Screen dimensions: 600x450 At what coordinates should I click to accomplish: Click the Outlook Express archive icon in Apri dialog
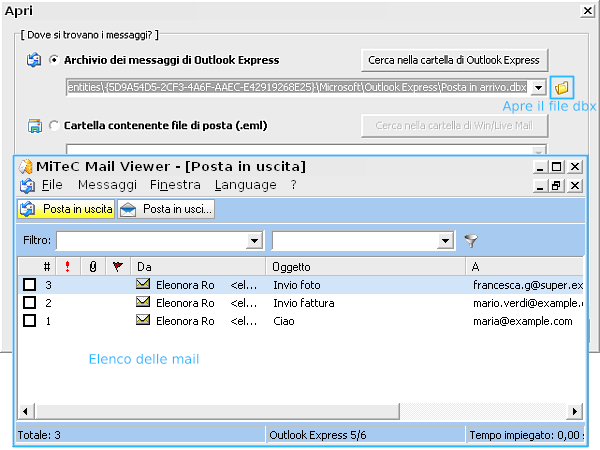click(34, 60)
